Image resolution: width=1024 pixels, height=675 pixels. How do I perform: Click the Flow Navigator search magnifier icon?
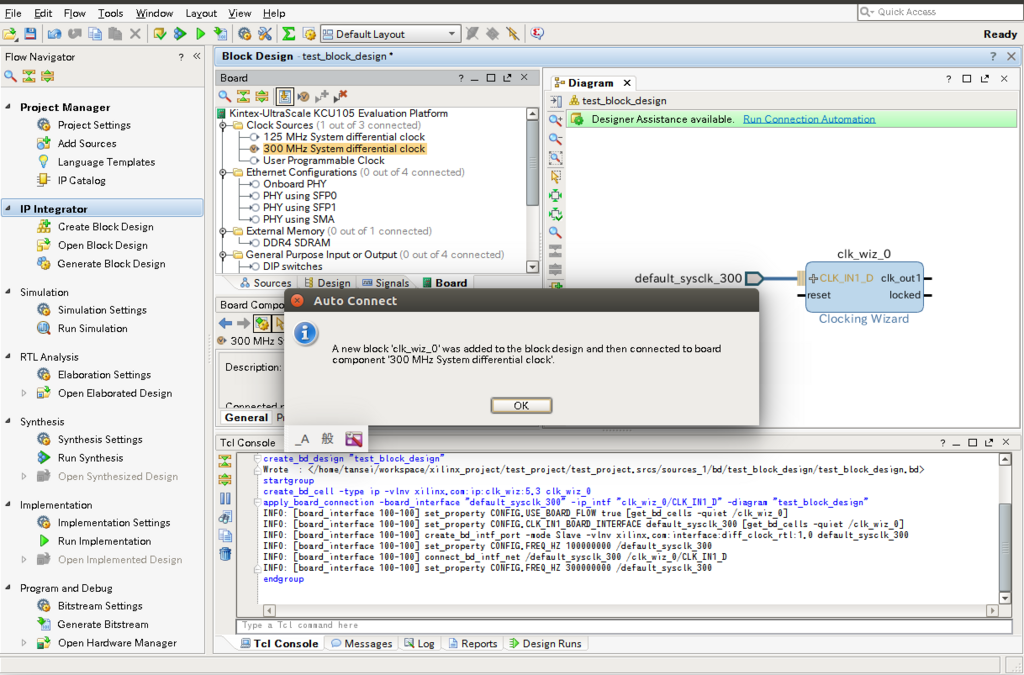(x=10, y=76)
